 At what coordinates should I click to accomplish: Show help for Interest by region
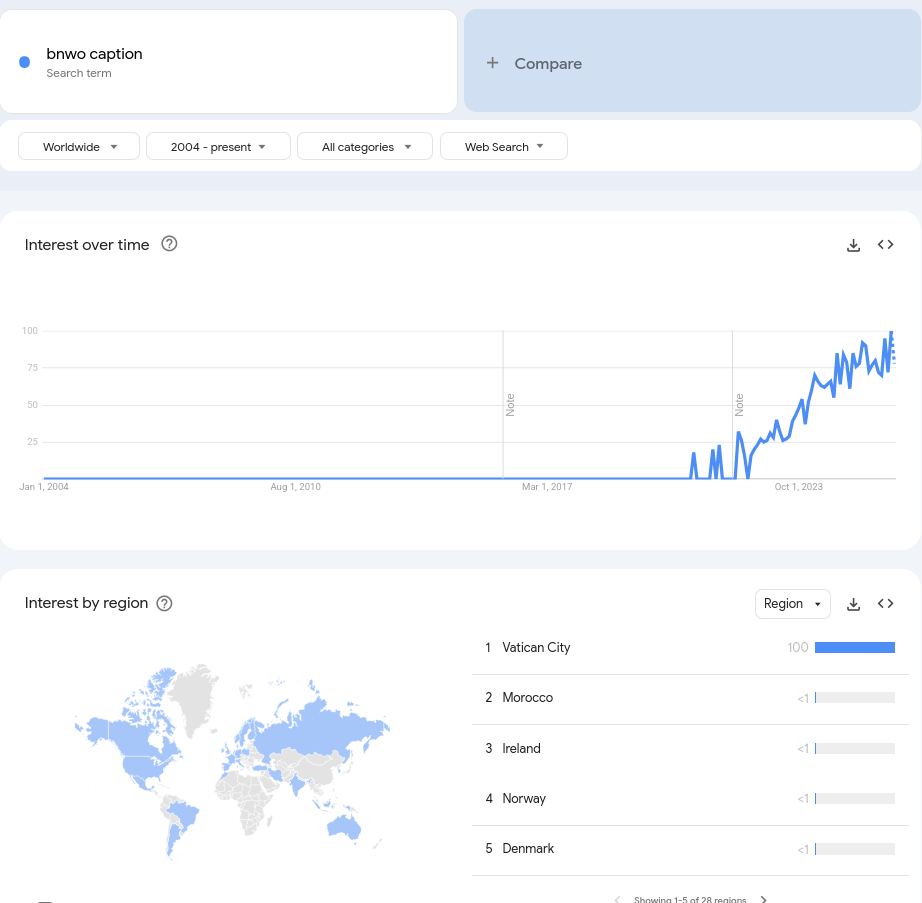click(x=165, y=603)
